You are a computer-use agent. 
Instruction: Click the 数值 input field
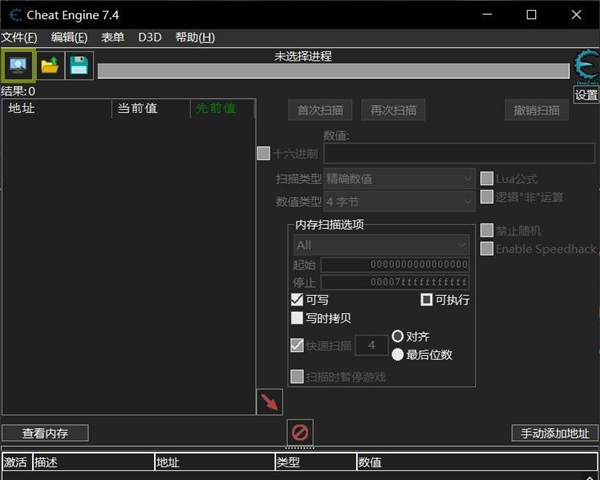point(458,153)
